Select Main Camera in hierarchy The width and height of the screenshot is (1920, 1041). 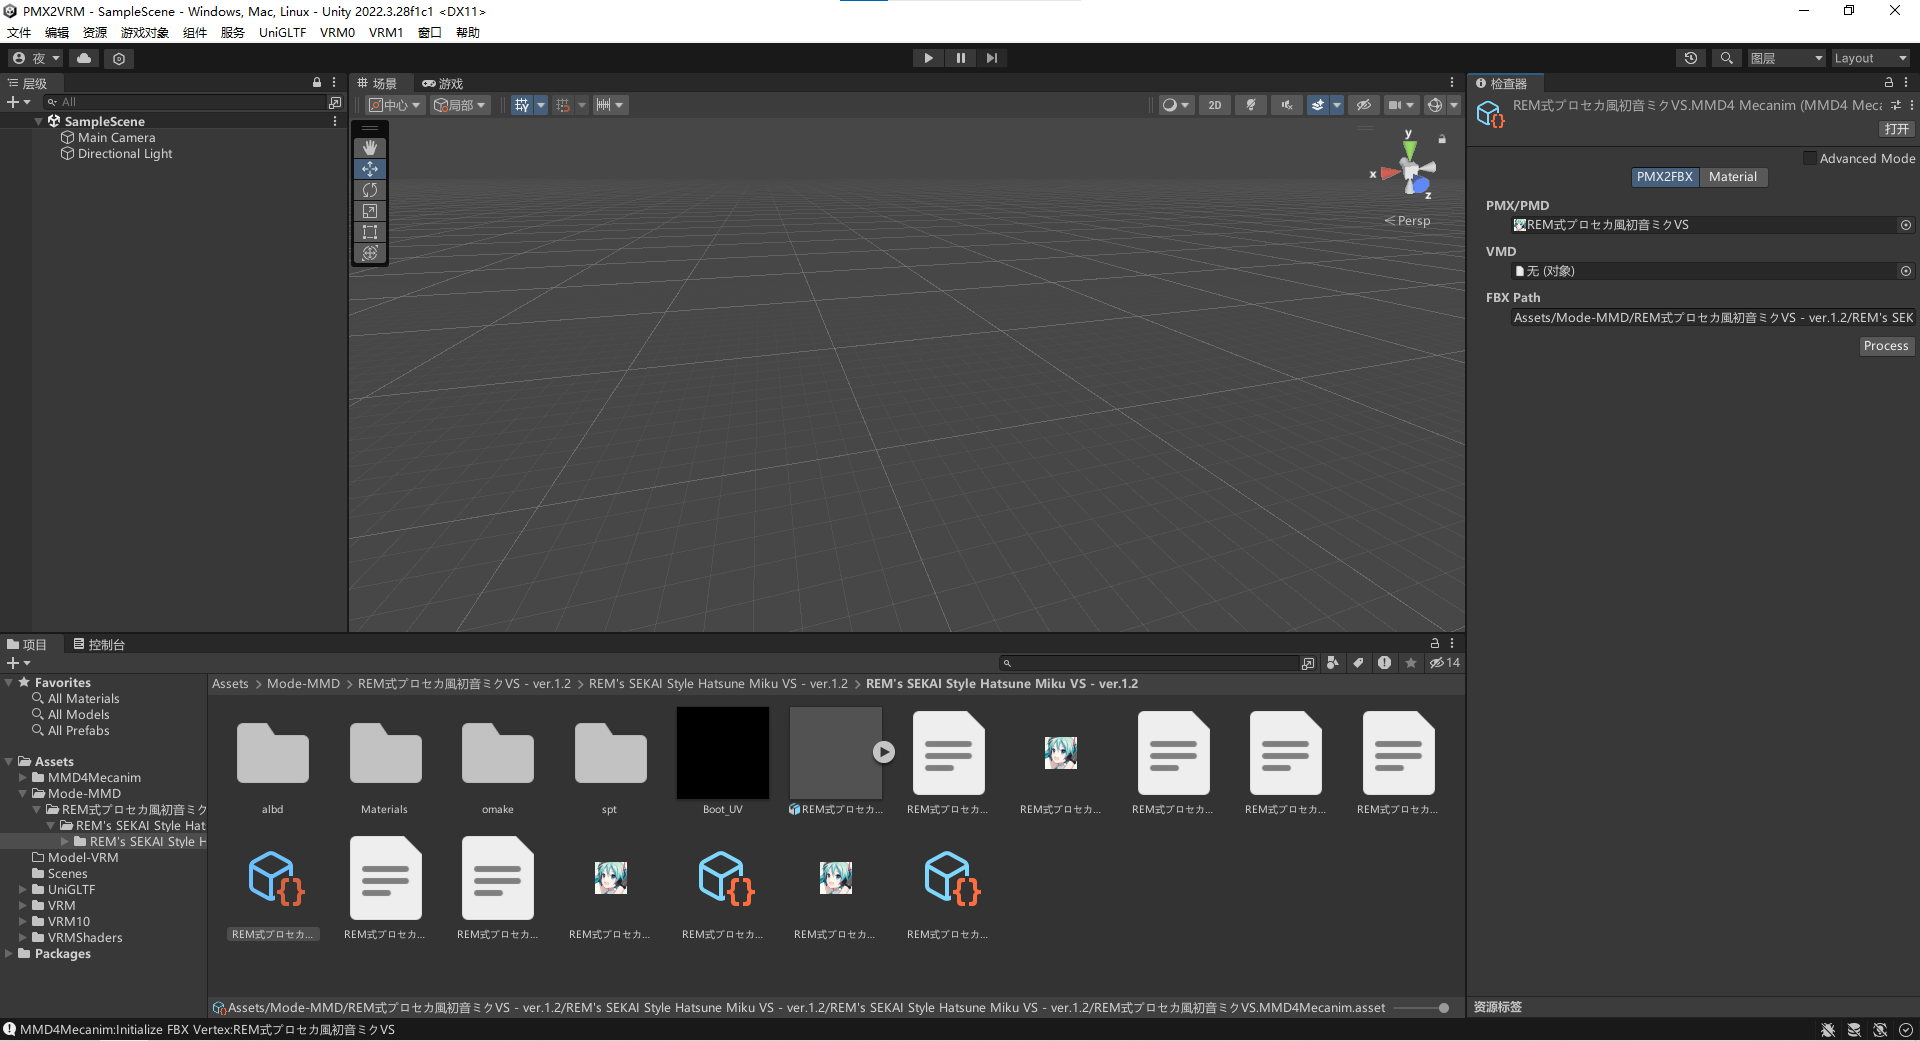[x=116, y=138]
